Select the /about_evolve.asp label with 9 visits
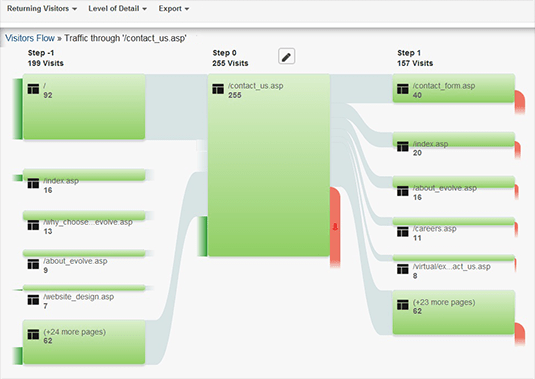Viewport: 535px width, 379px height. coord(75,261)
